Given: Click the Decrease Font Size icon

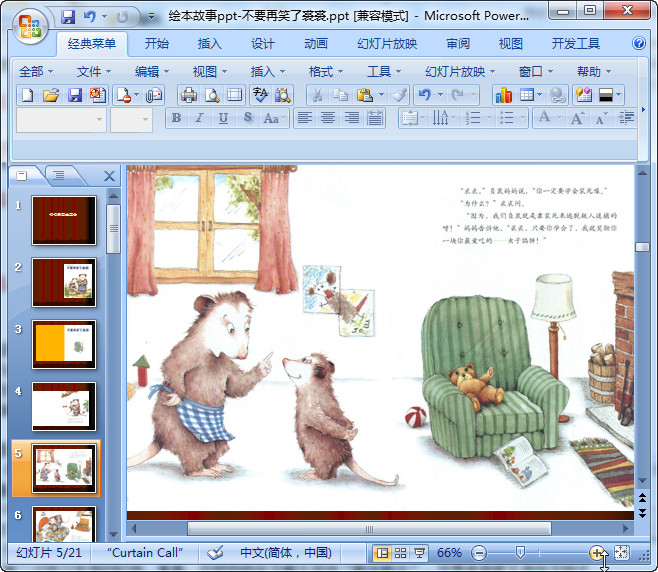Looking at the screenshot, I should [601, 118].
